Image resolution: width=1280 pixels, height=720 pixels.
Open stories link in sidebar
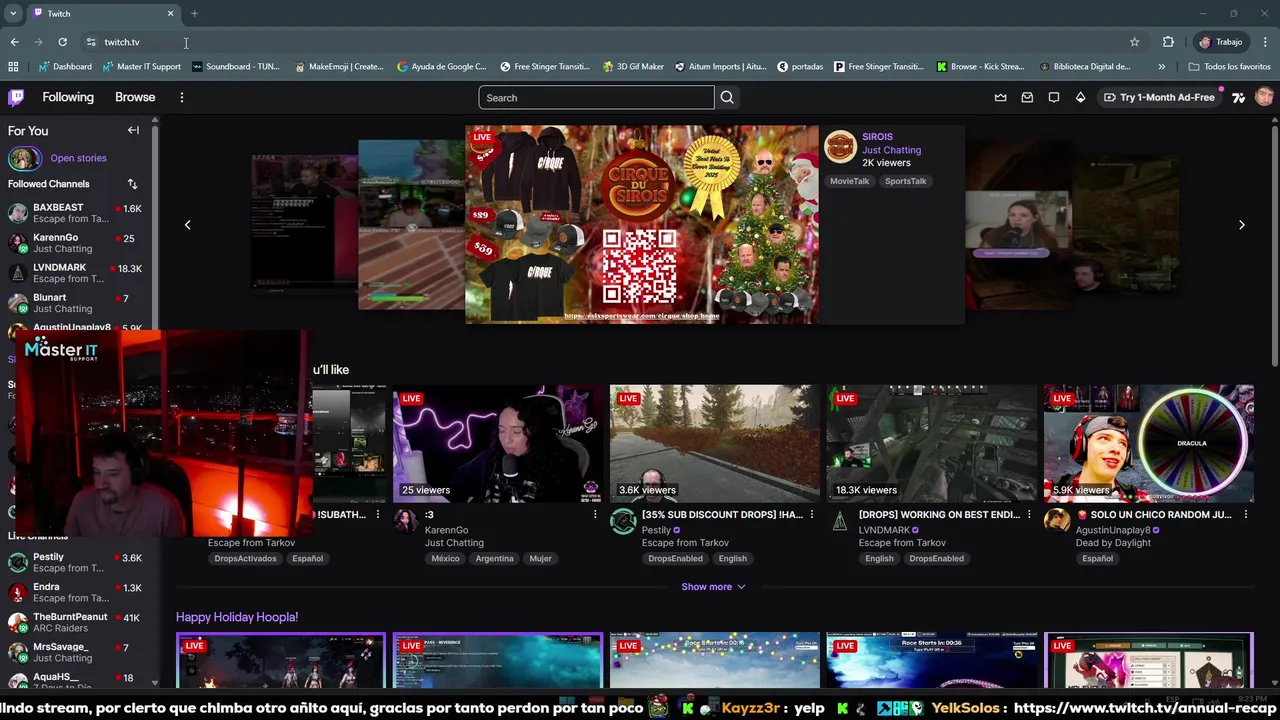click(78, 158)
